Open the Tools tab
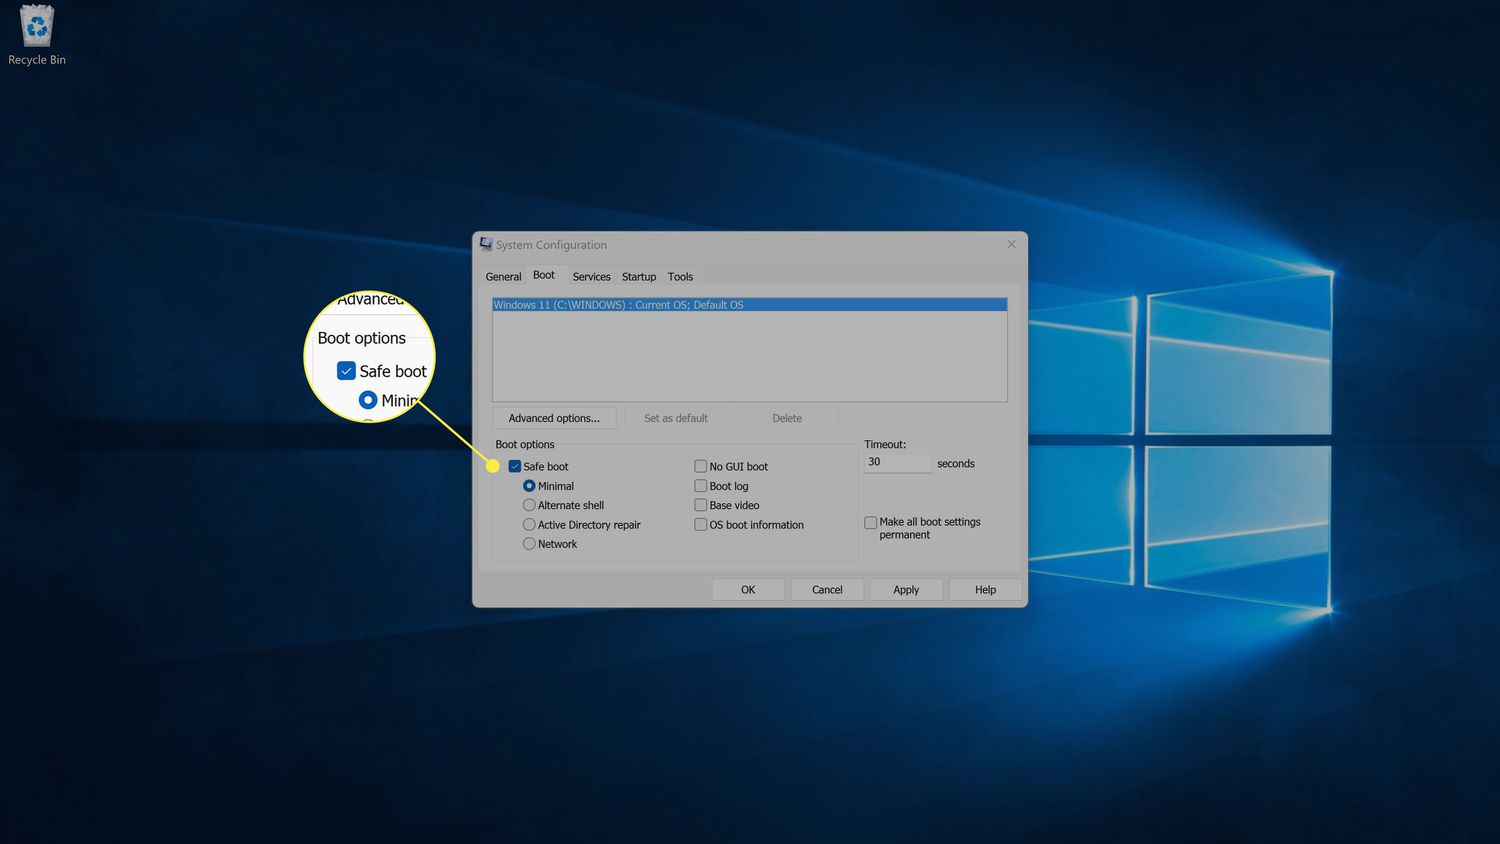1500x844 pixels. [x=680, y=277]
